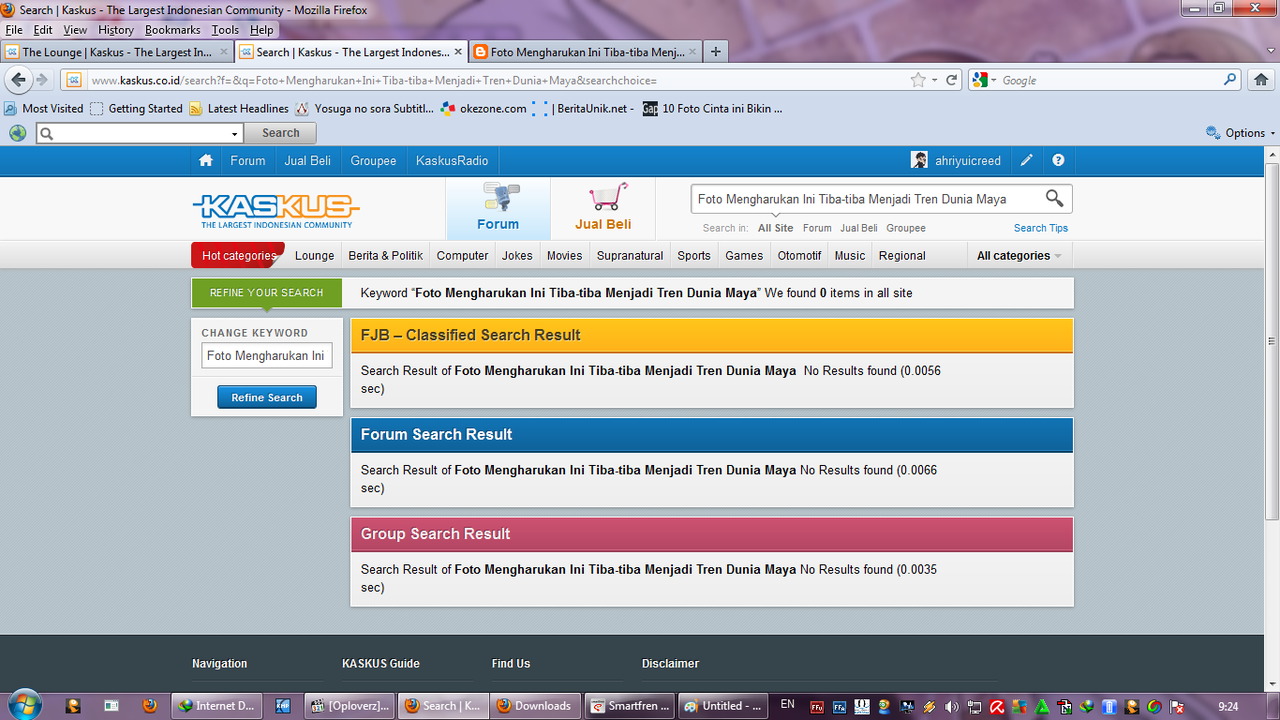Open the Bookmarks menu
This screenshot has width=1280, height=720.
coord(172,30)
